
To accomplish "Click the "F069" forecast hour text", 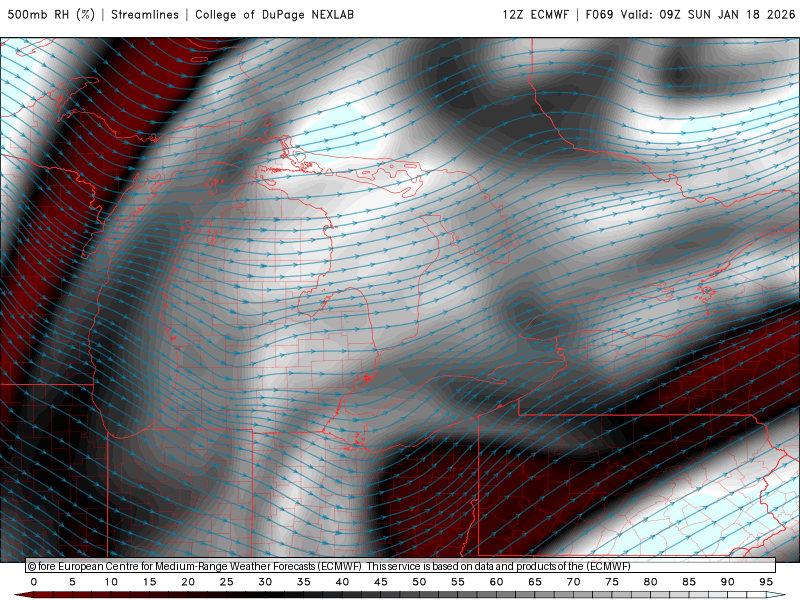I will click(x=599, y=15).
